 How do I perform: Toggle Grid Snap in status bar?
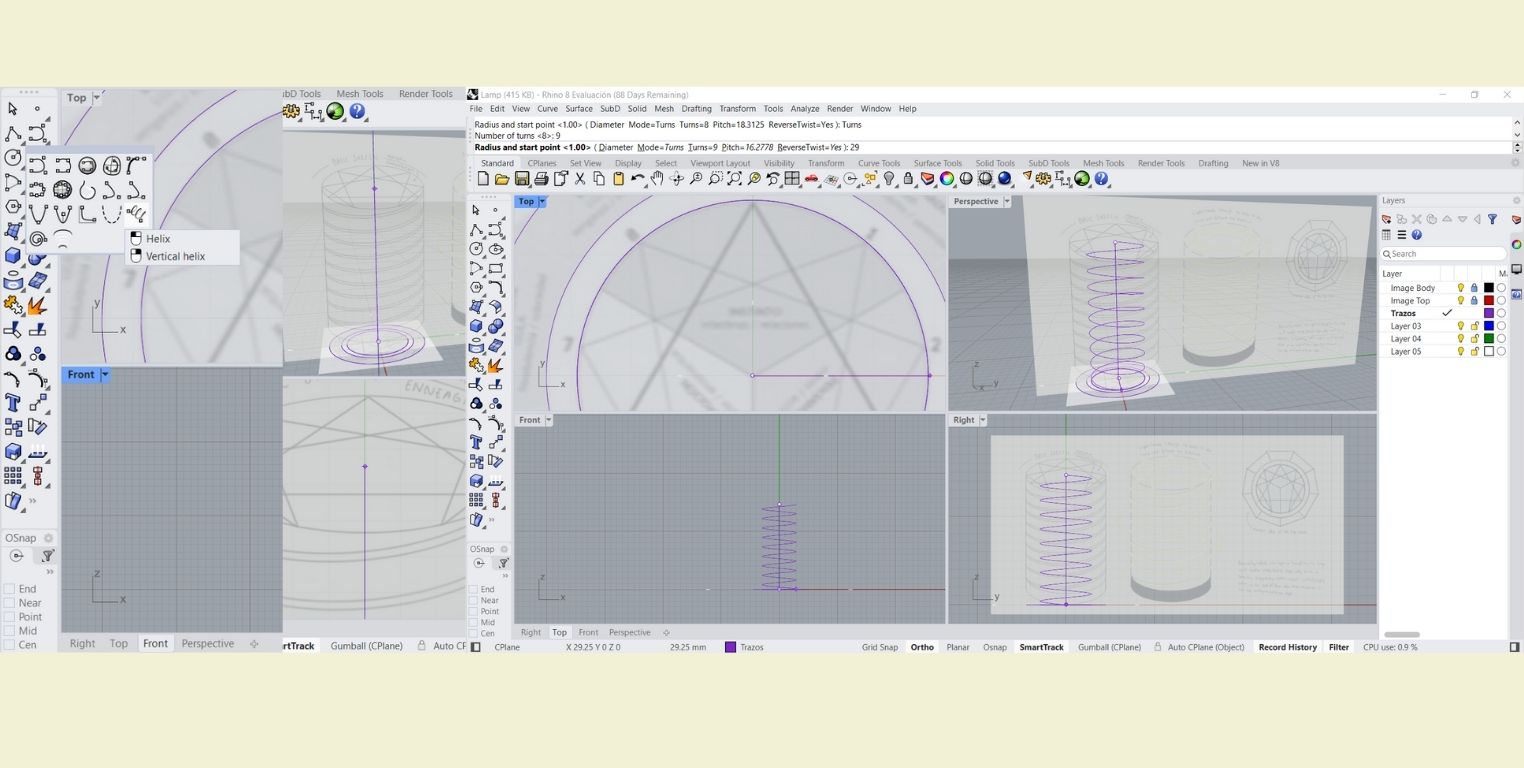click(x=880, y=647)
